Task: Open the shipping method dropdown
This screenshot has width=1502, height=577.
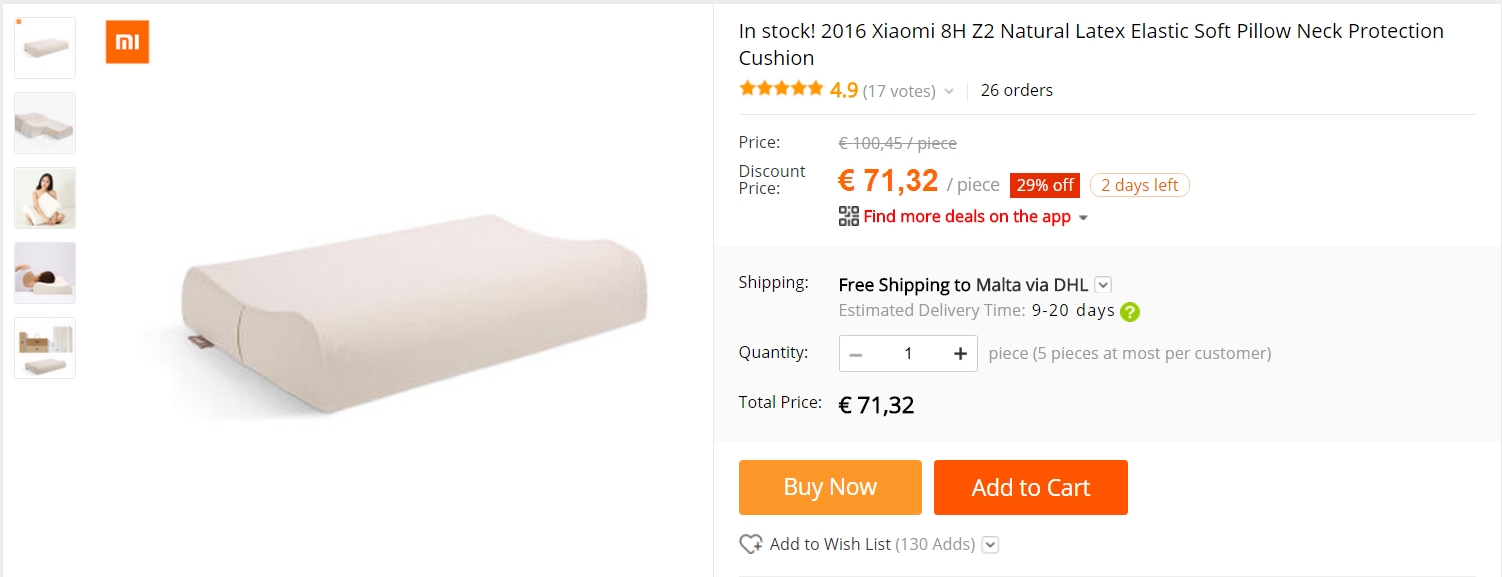Action: [x=1103, y=284]
